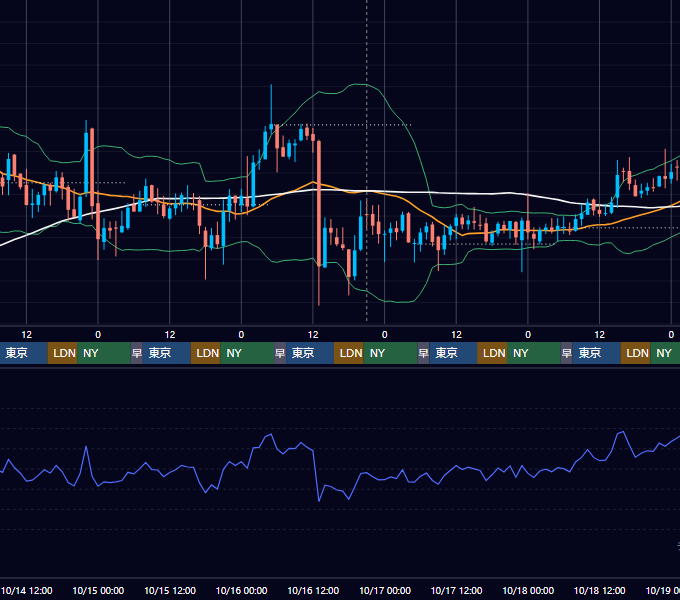The height and width of the screenshot is (600, 680).
Task: Select the 東京 session block at 10/15 12:00
Action: [x=167, y=353]
